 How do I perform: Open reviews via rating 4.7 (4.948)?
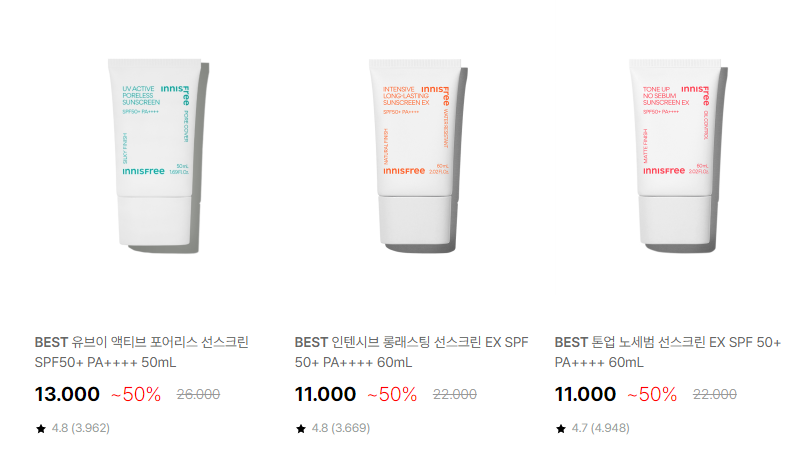pyautogui.click(x=600, y=428)
